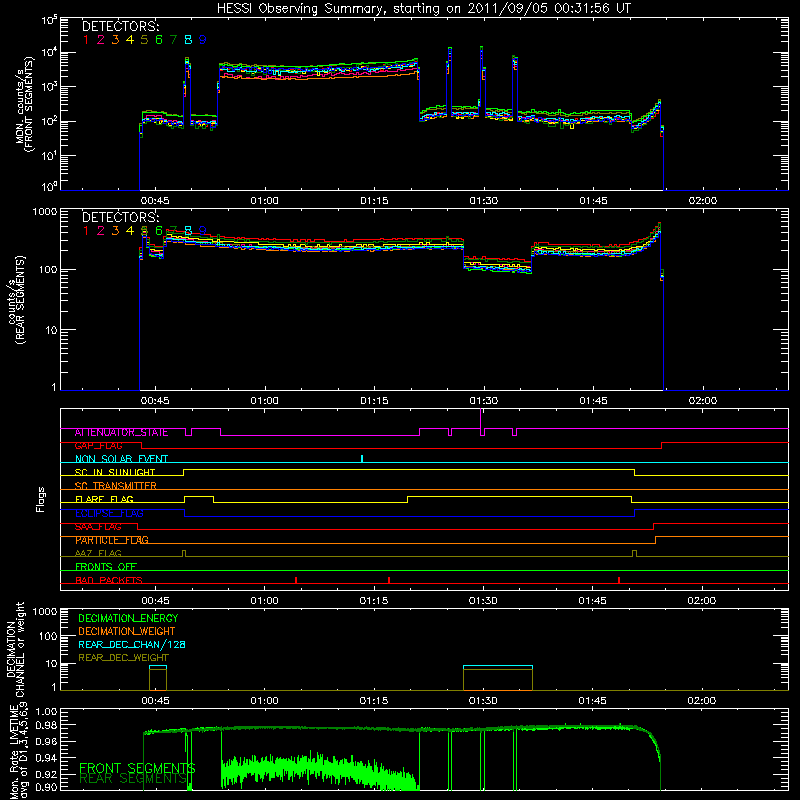Select blue detector 9 in front segments legend
Viewport: 800px width, 800px height.
pyautogui.click(x=203, y=40)
